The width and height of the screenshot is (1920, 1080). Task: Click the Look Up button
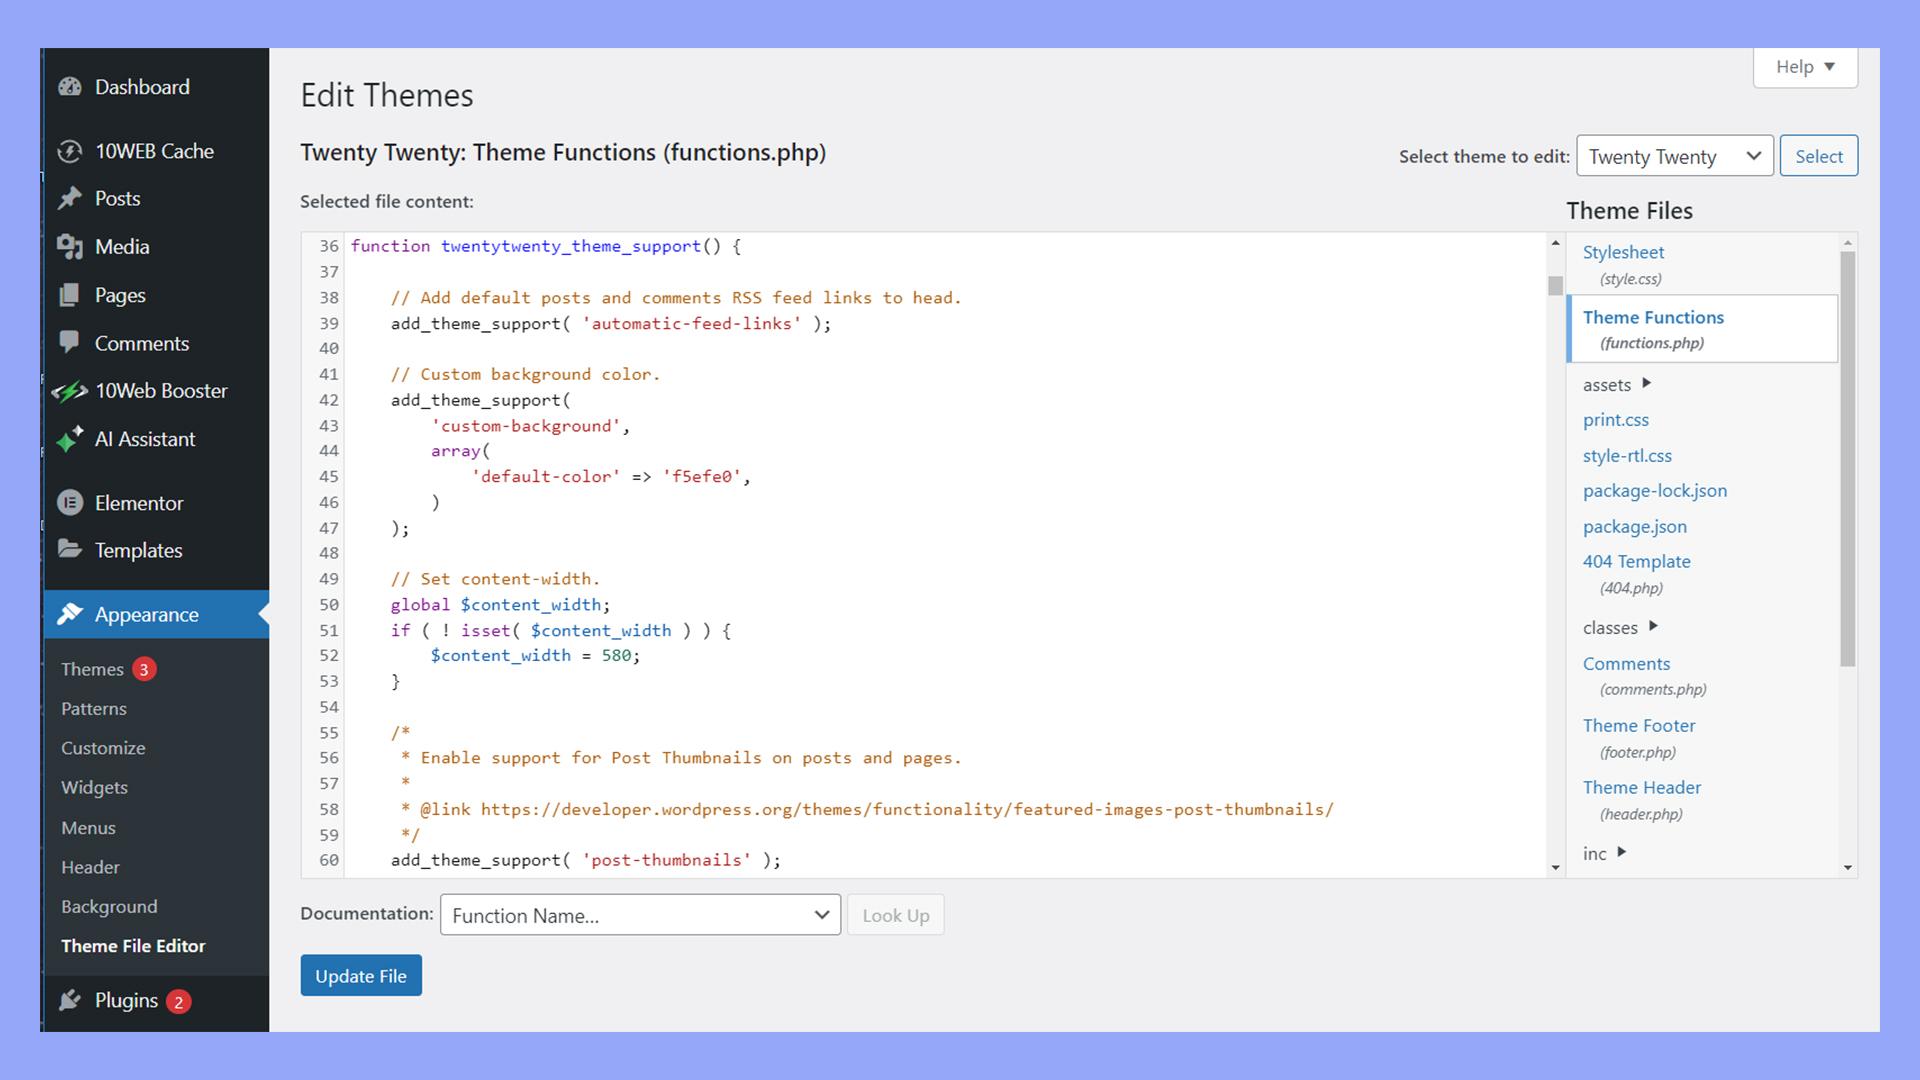click(x=894, y=914)
